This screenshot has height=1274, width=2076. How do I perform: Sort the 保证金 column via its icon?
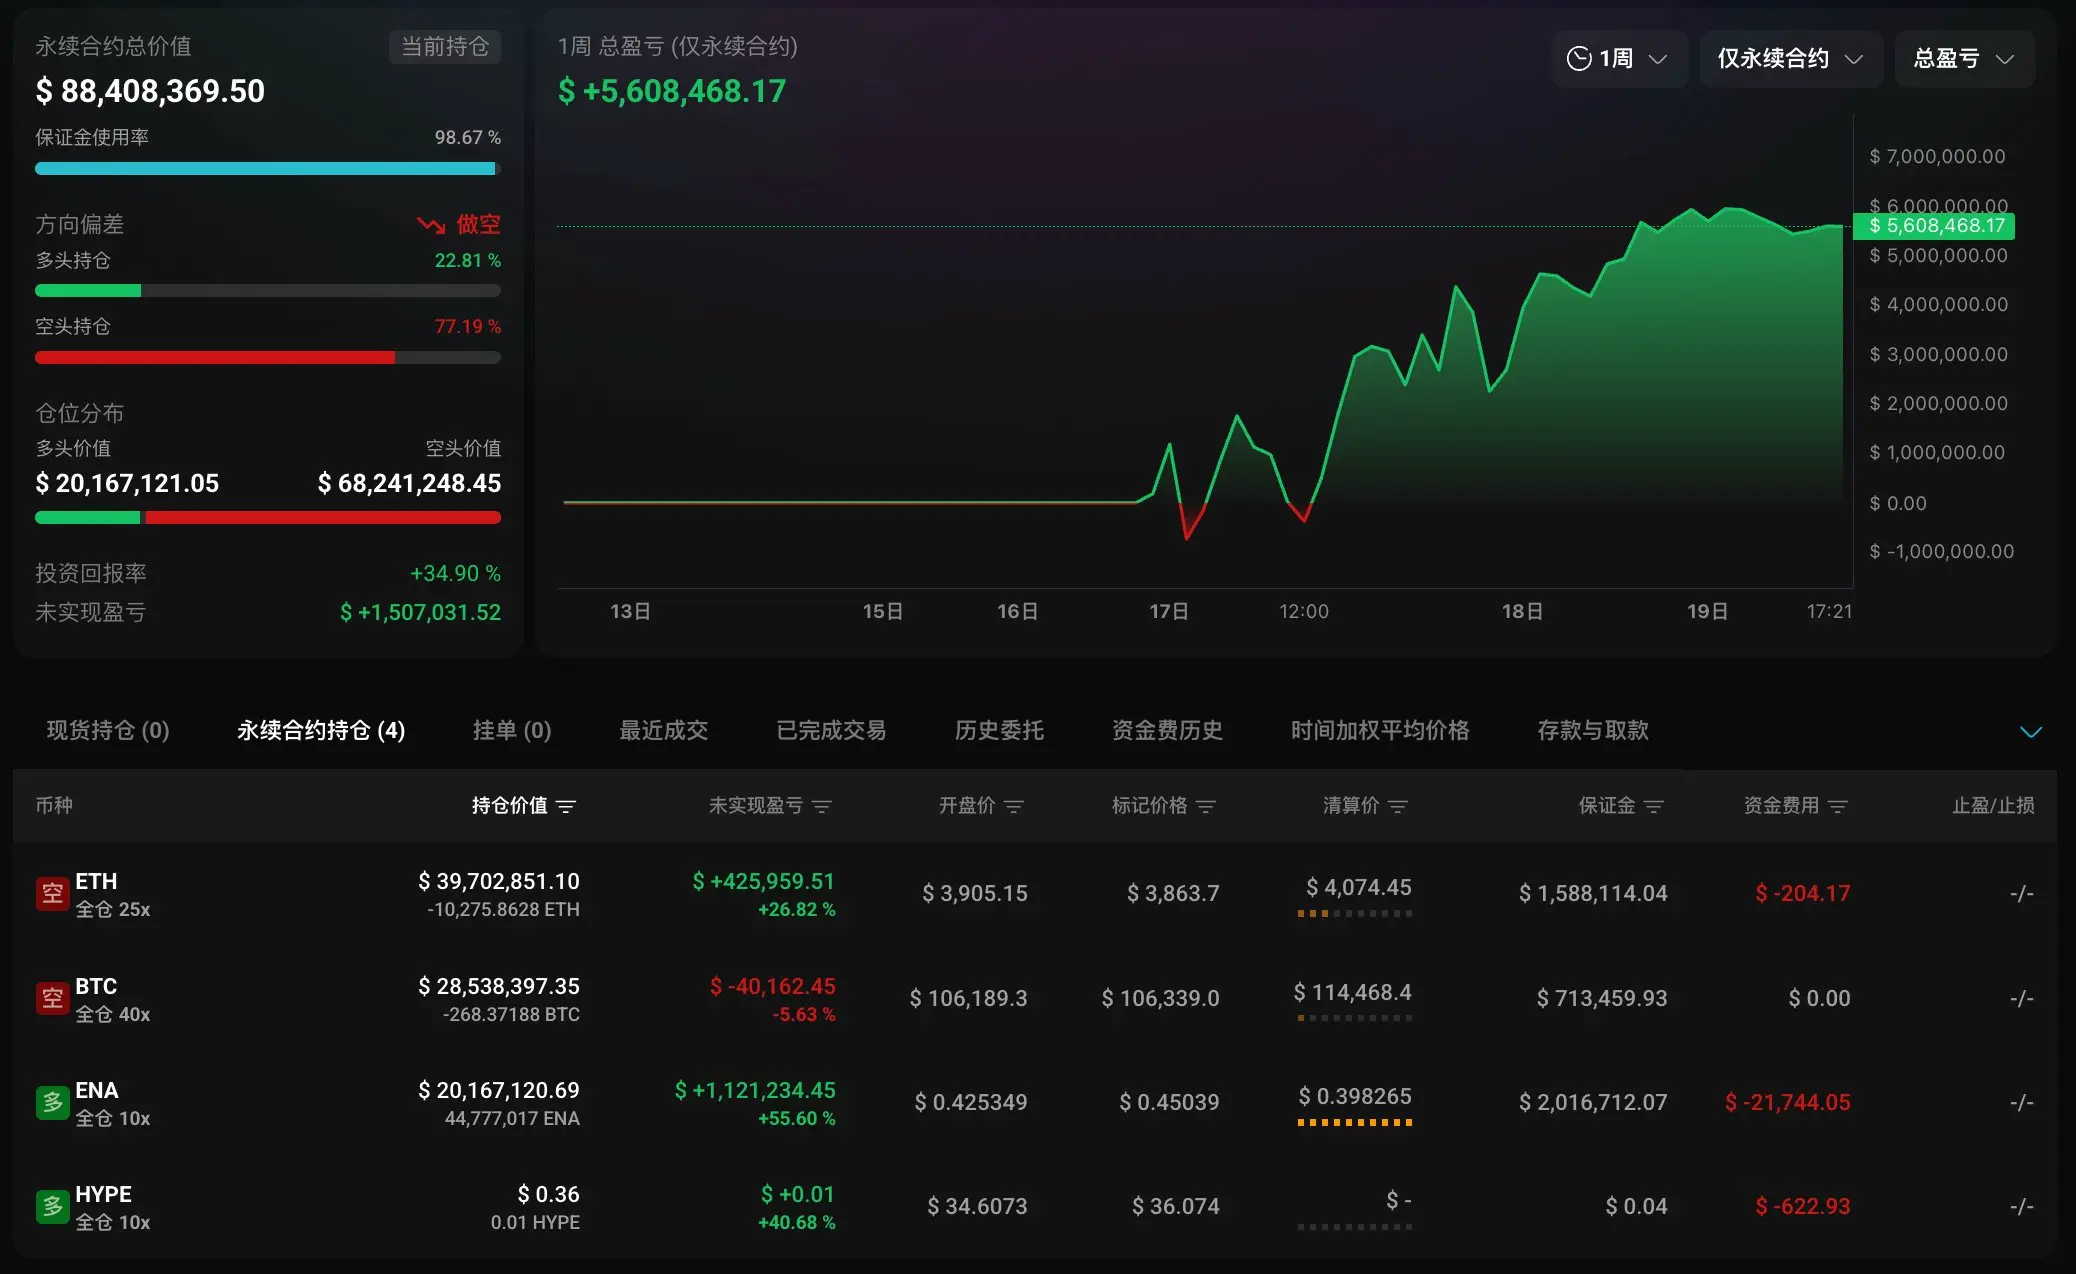tap(1654, 806)
